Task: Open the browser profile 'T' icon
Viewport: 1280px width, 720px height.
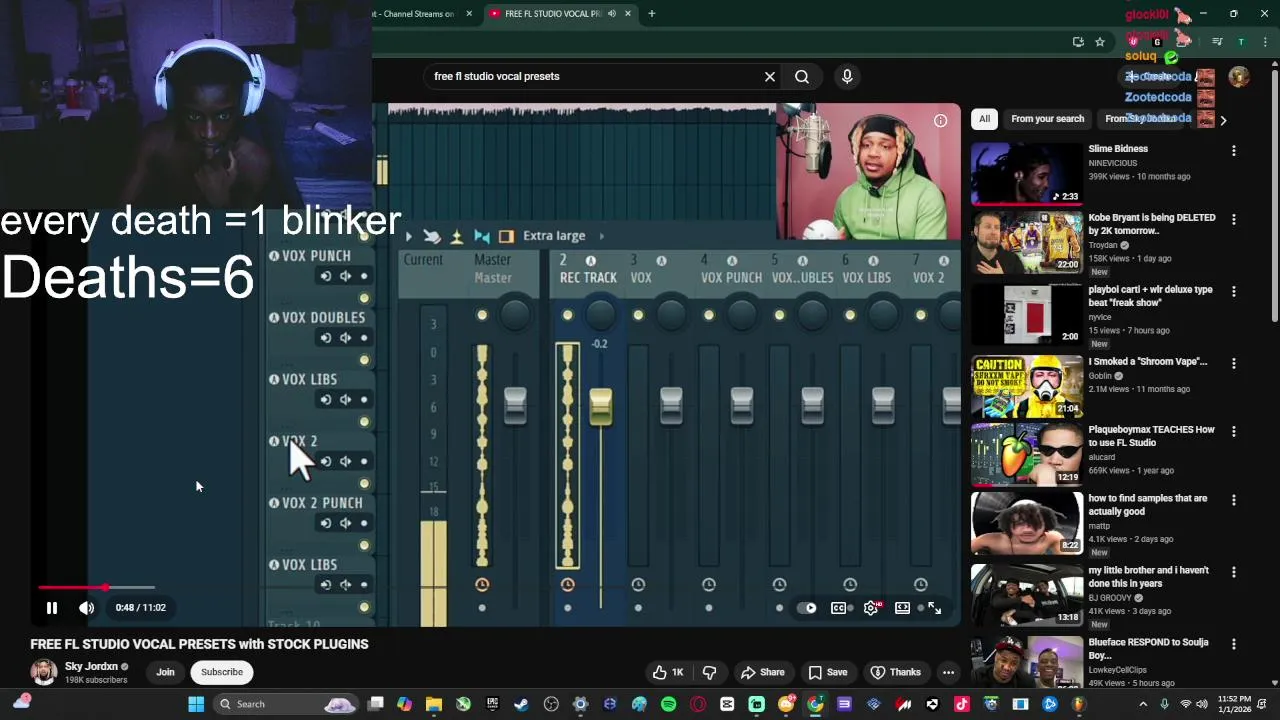Action: point(1241,42)
